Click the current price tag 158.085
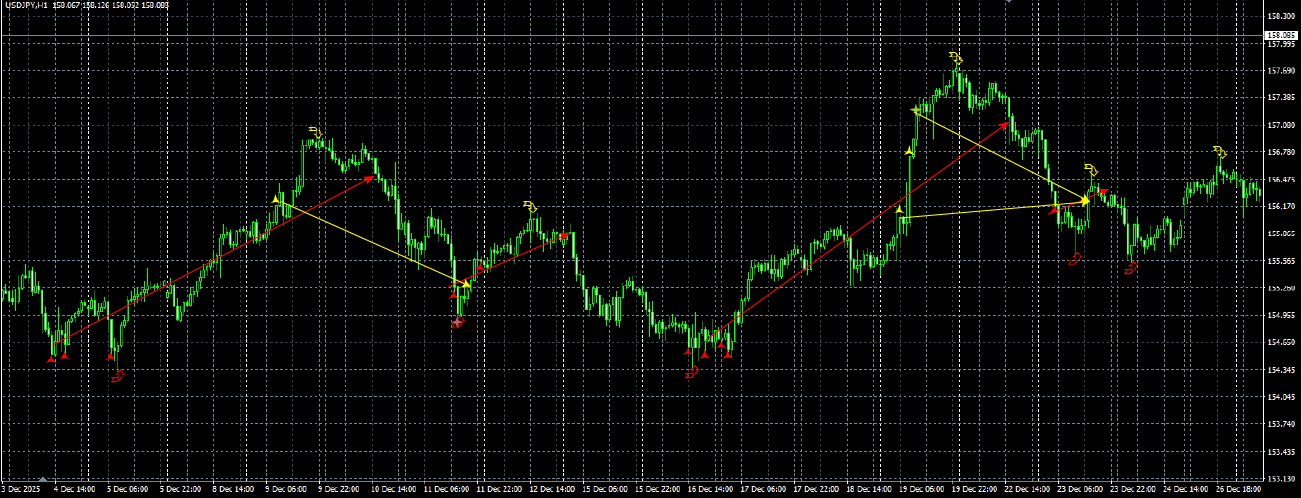 [1282, 35]
